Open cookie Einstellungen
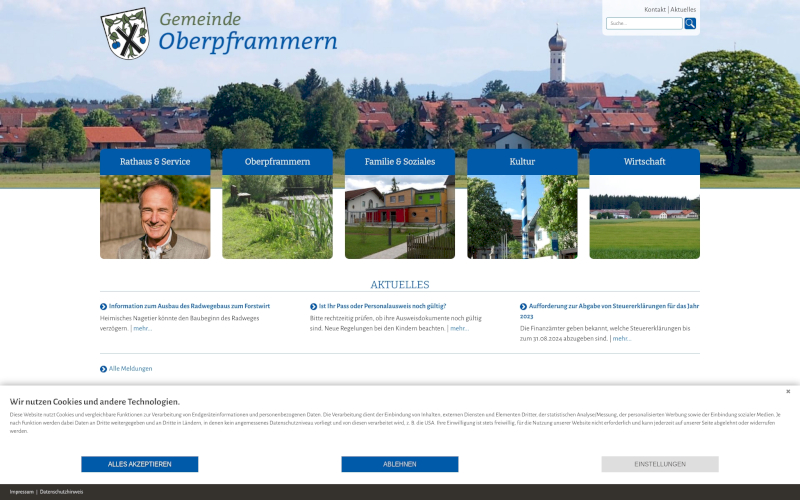The image size is (800, 500). click(659, 464)
